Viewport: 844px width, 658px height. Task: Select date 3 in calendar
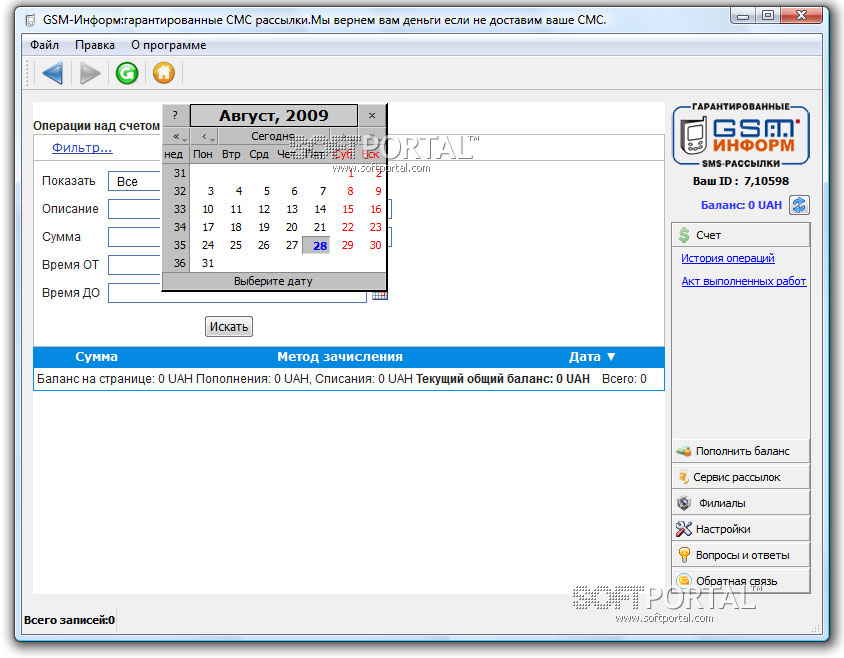click(x=211, y=191)
